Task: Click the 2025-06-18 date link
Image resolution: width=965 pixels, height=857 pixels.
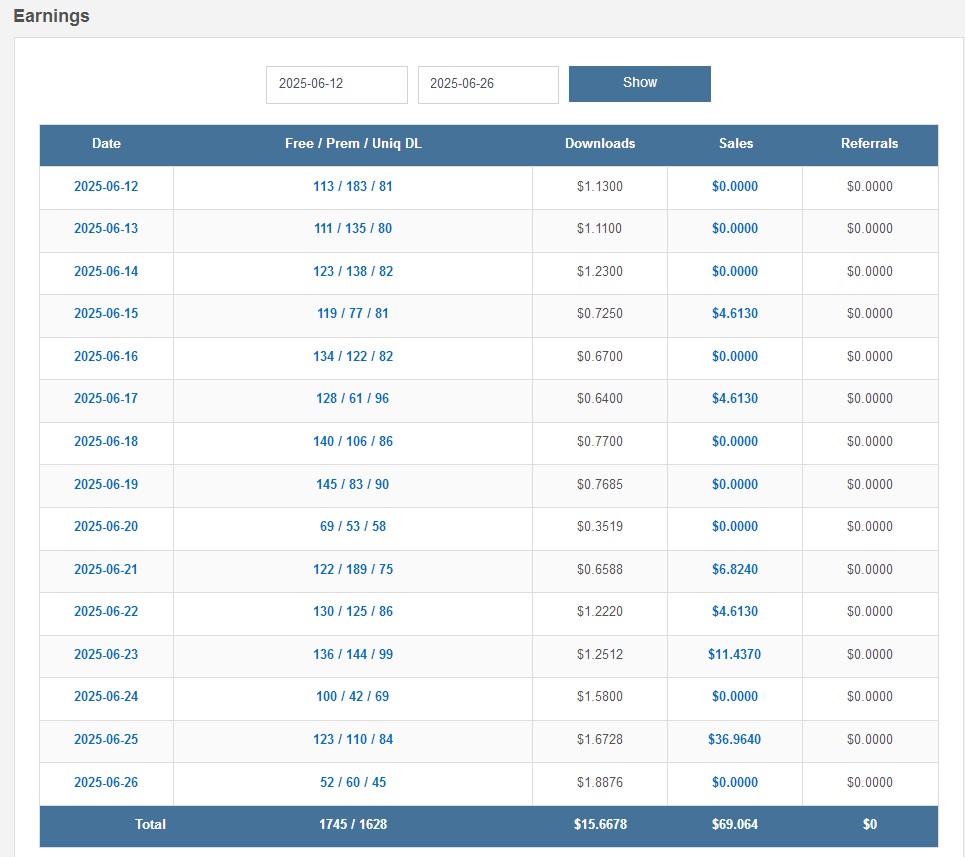Action: pos(106,441)
